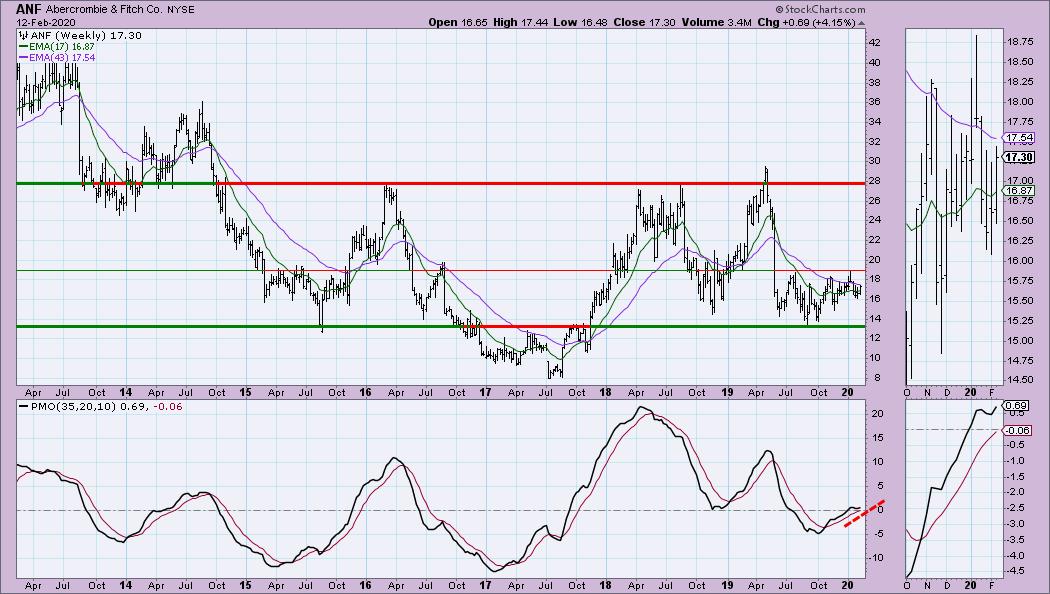Click the 'EMA(43) 17.54' legend entry
This screenshot has width=1050, height=594.
(x=62, y=58)
